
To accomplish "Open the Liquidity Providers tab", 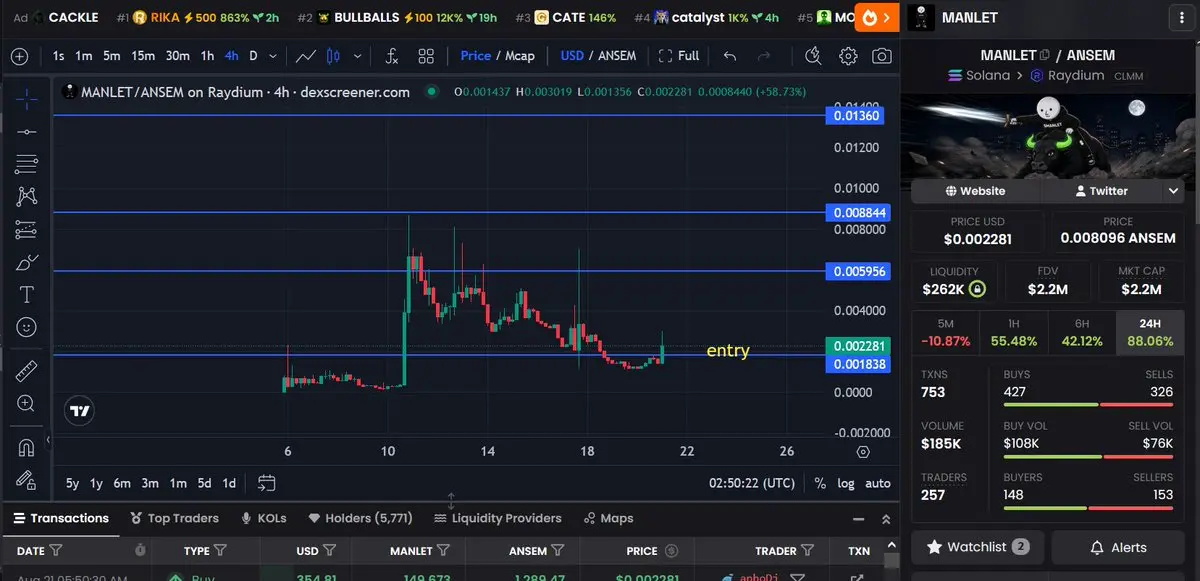I will 498,518.
